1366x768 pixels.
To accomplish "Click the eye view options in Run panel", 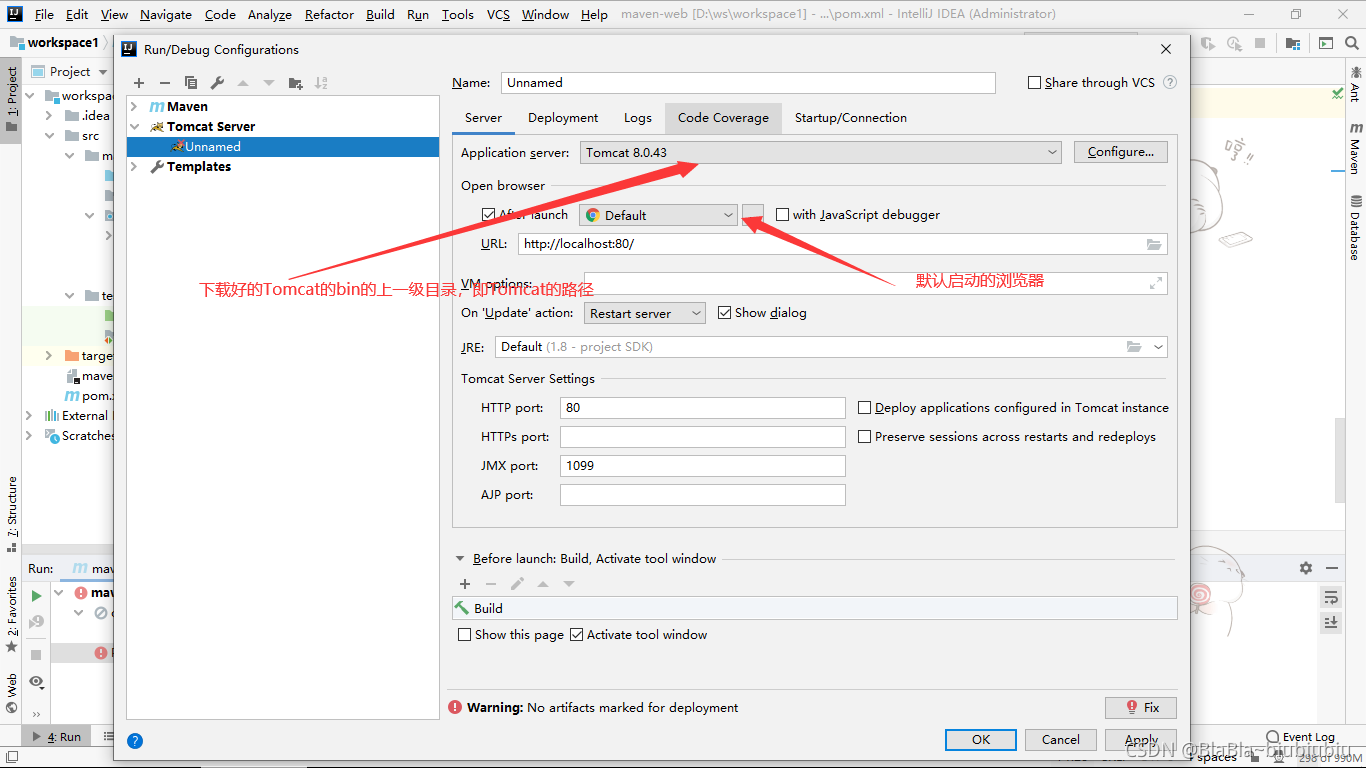I will pos(36,682).
